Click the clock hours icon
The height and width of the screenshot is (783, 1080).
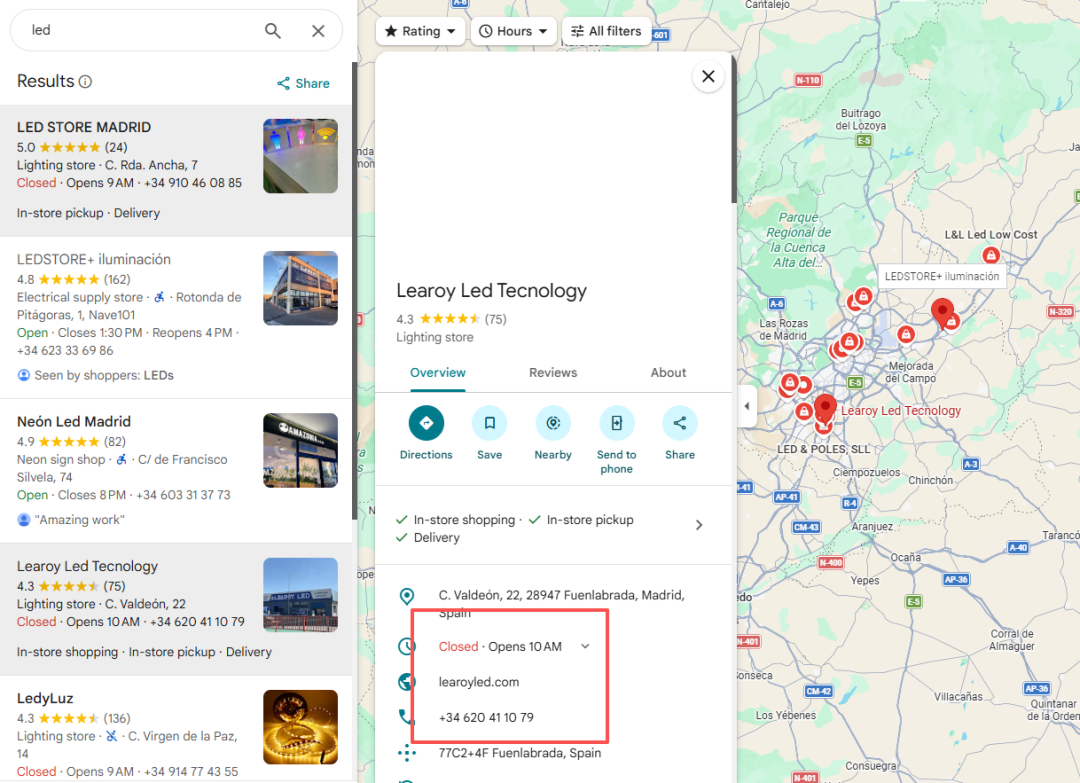coord(407,647)
